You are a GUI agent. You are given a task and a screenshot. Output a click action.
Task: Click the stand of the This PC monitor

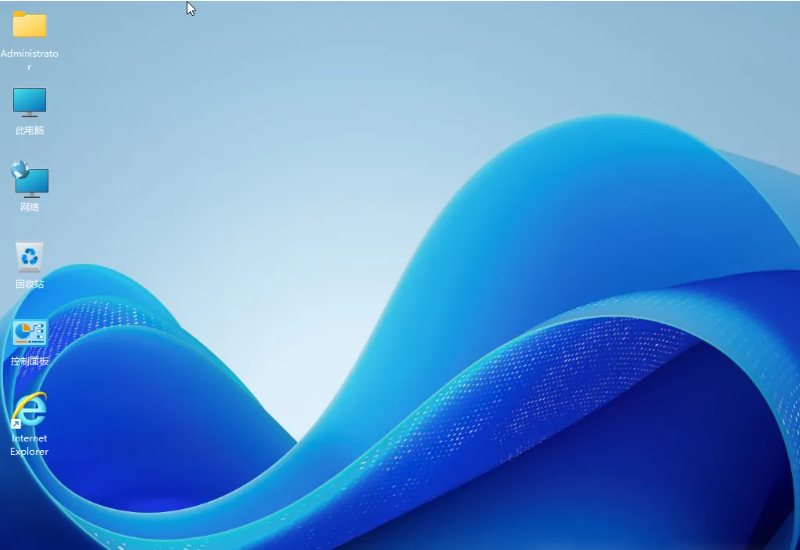(29, 115)
